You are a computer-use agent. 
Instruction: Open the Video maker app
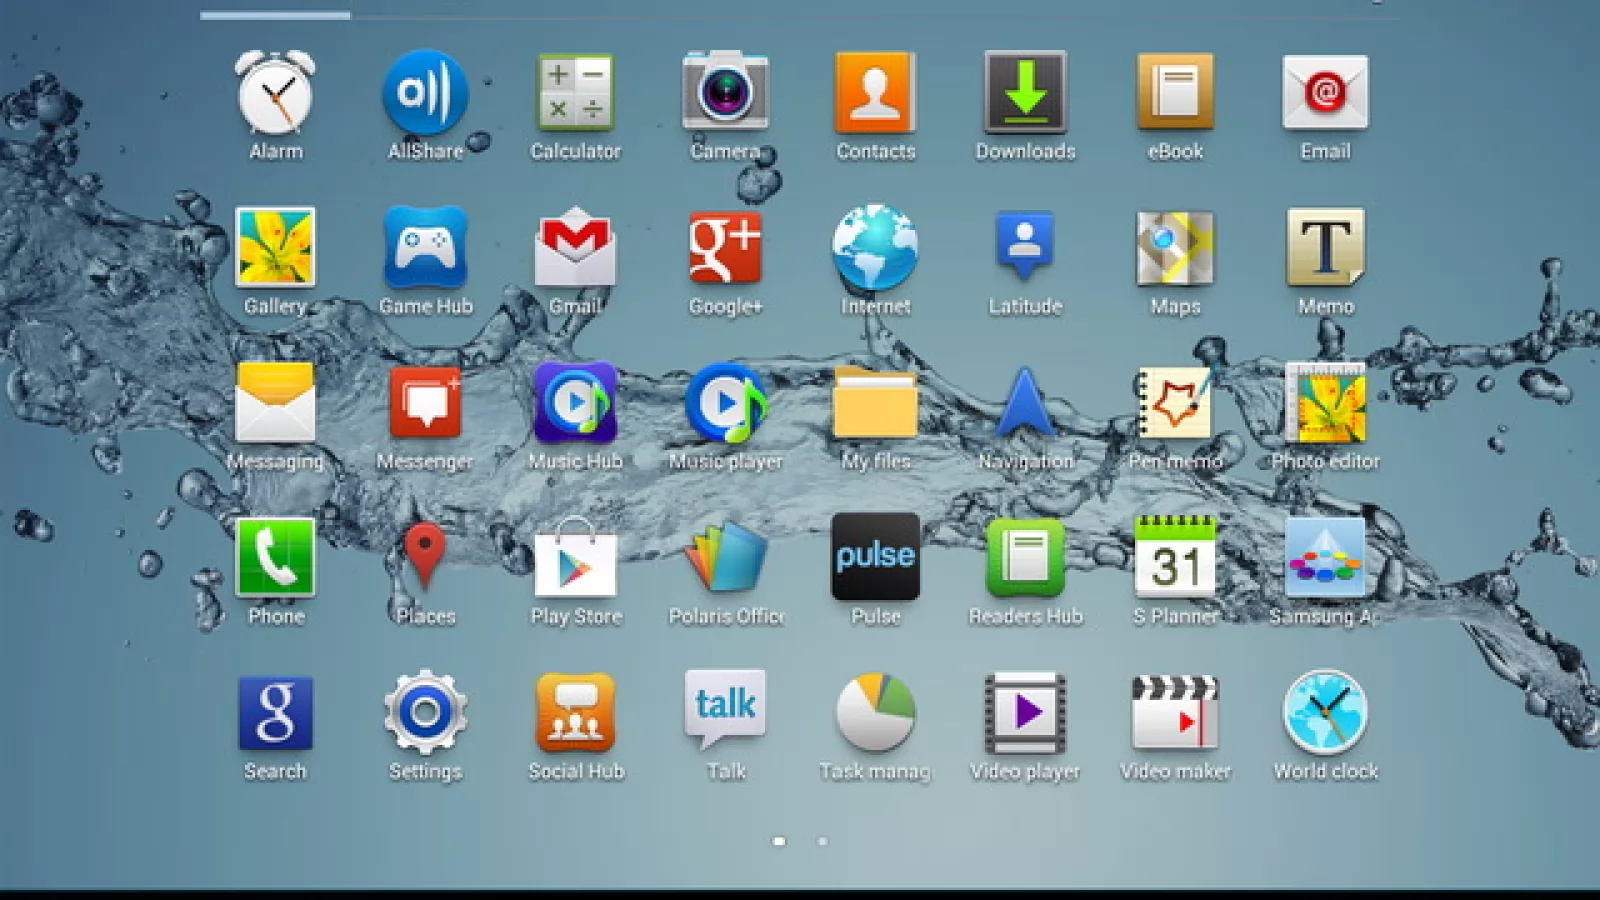tap(1175, 712)
